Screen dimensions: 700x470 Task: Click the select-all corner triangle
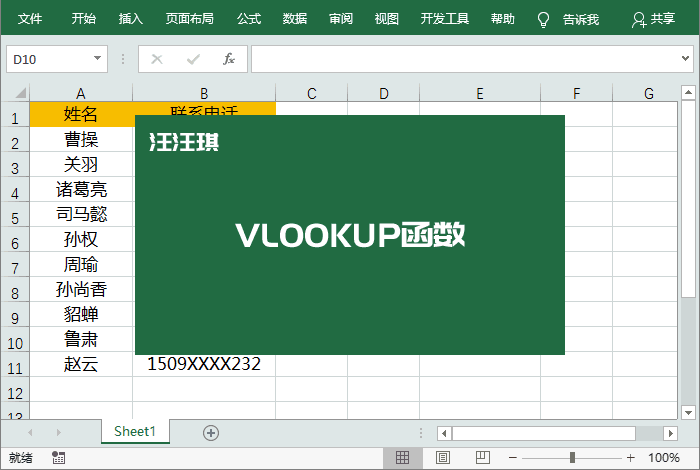[x=21, y=93]
